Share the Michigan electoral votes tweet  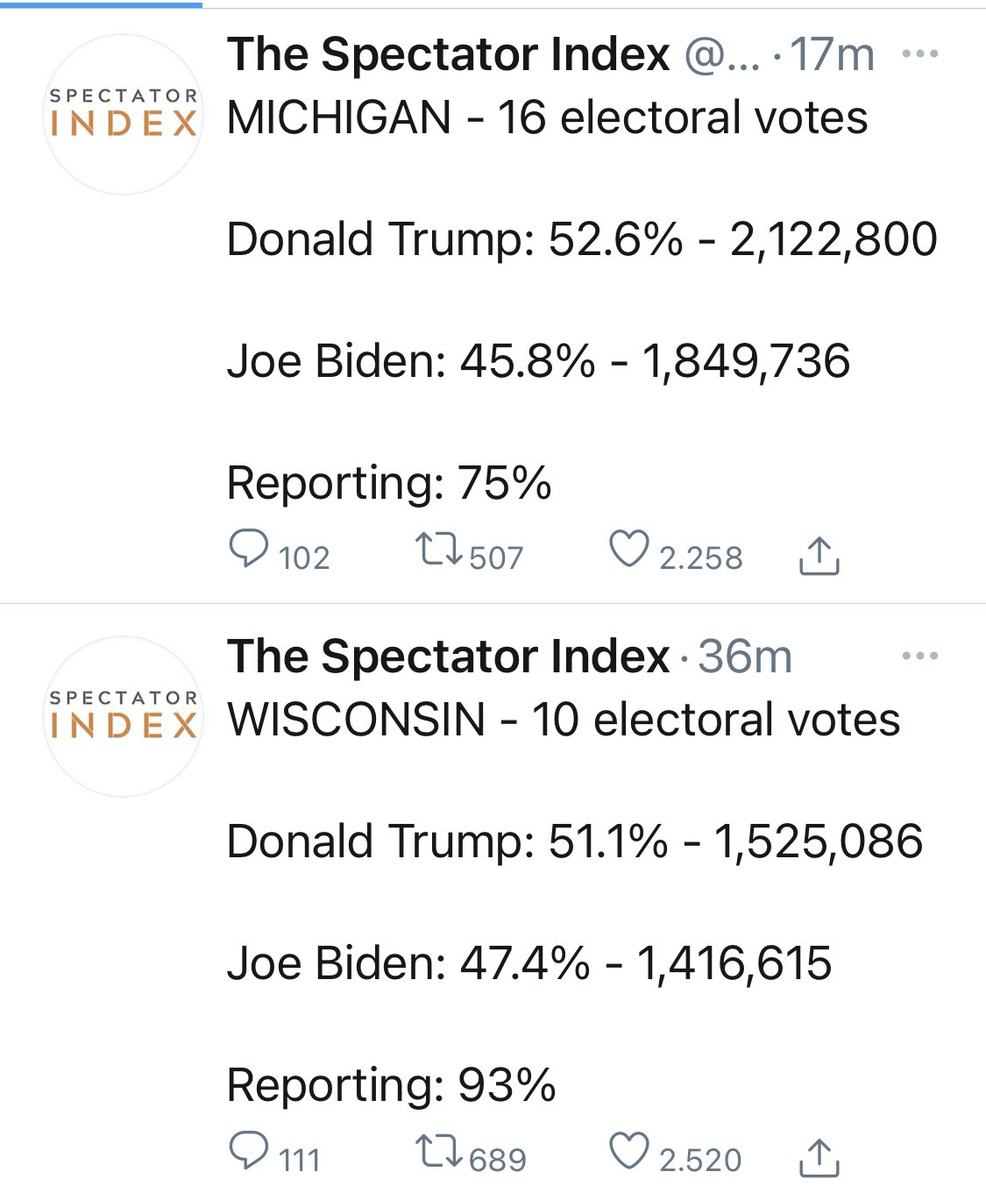(x=819, y=554)
